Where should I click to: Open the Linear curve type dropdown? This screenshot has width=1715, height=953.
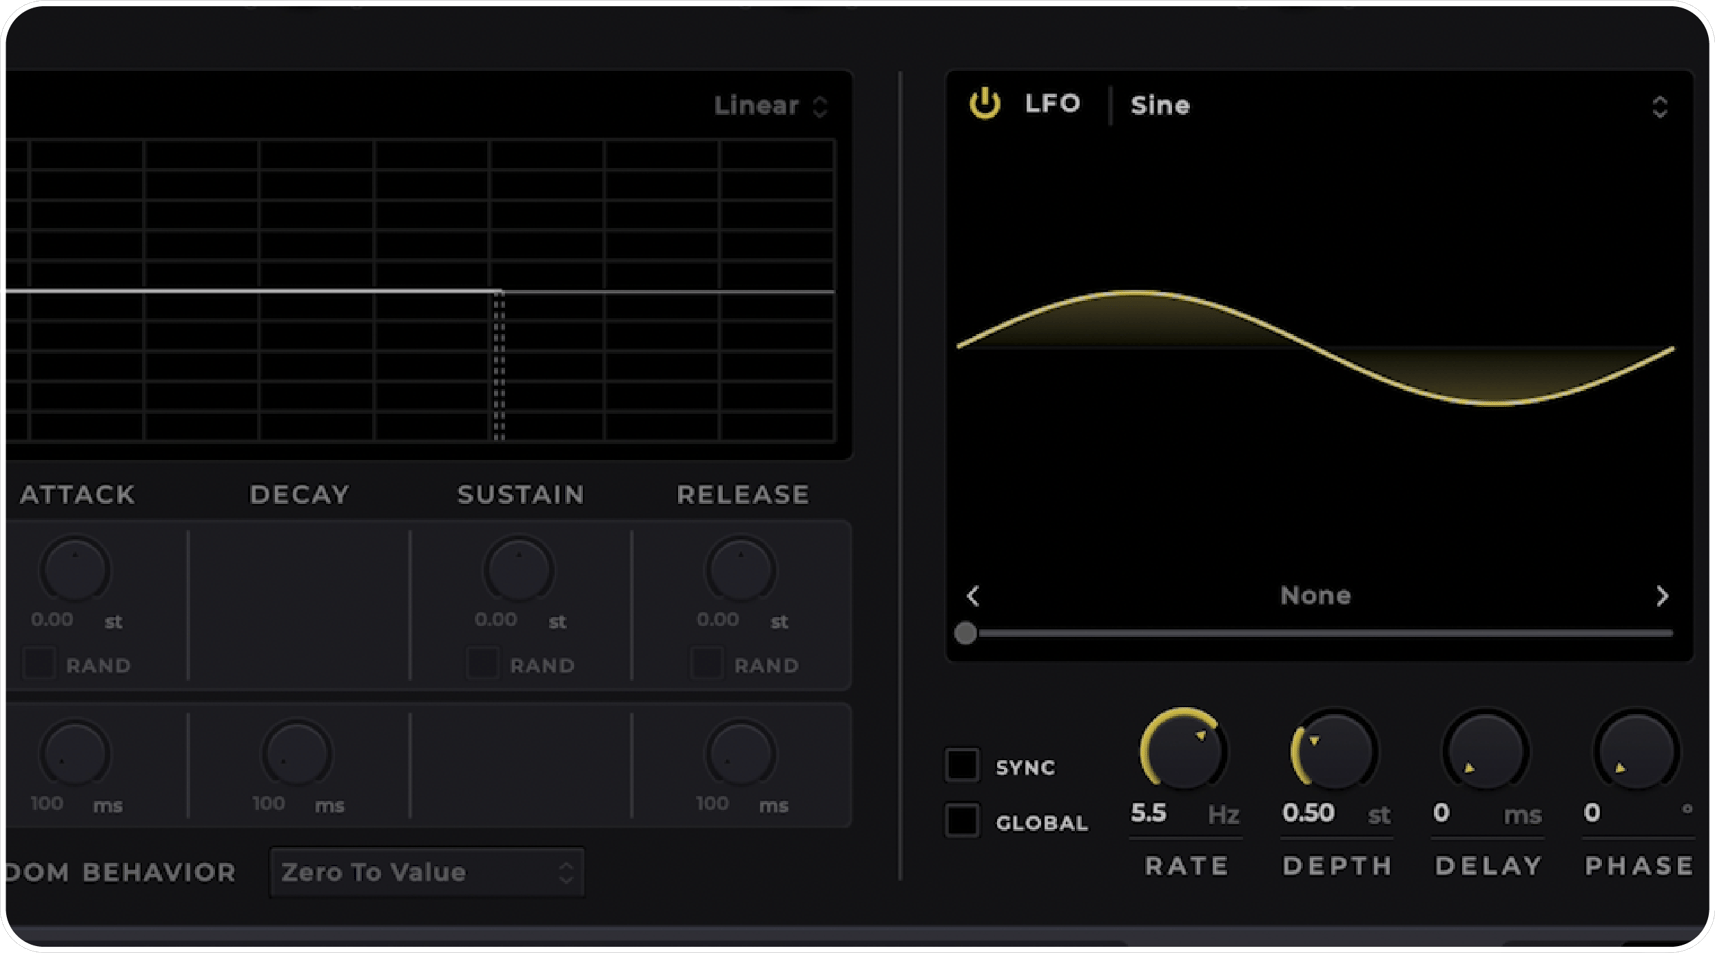pos(770,105)
